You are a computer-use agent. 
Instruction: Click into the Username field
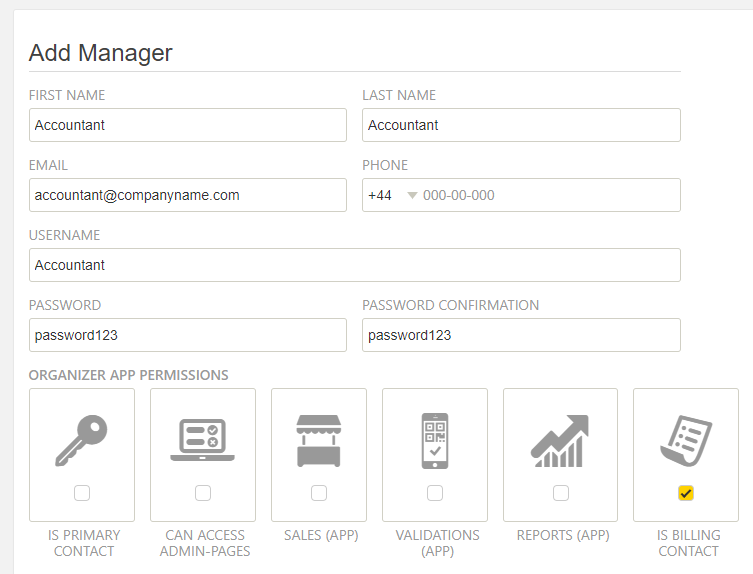[355, 265]
